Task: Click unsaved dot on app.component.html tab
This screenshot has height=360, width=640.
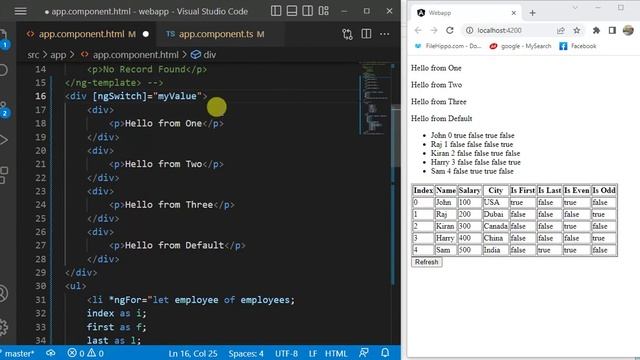Action: [146, 34]
